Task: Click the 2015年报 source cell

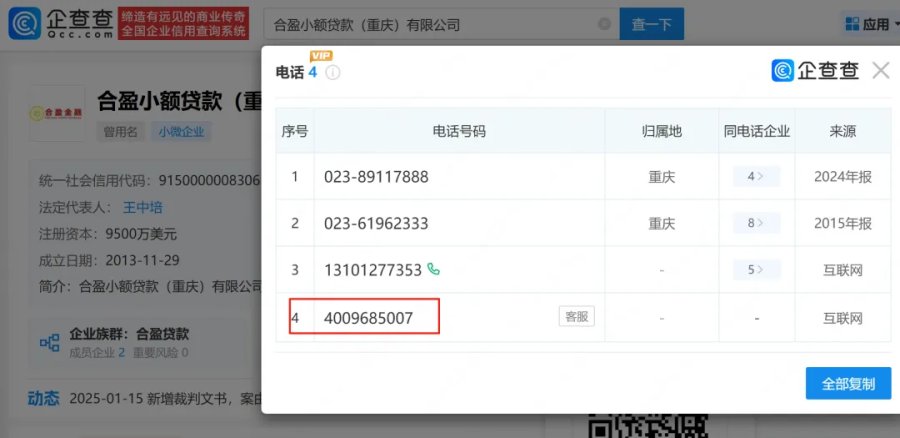Action: 843,223
